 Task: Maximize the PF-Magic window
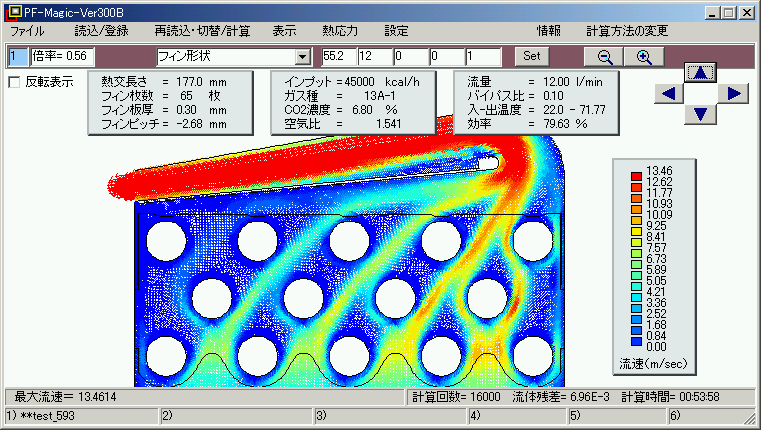tap(728, 13)
